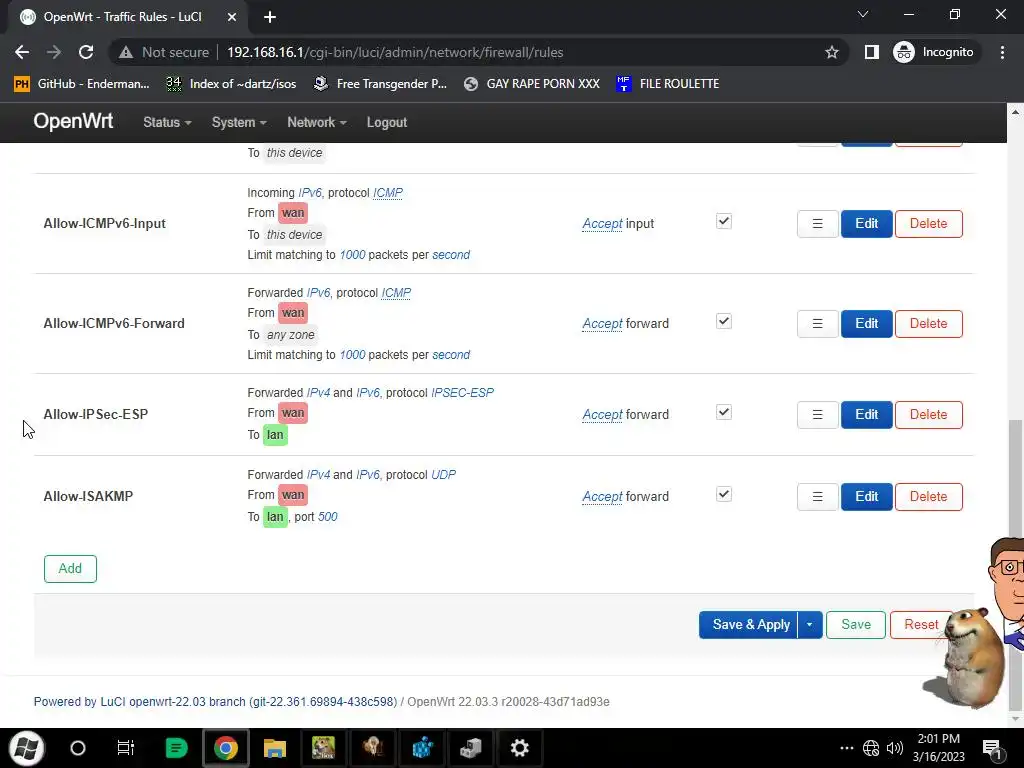Edit the Allow-IPSec-ESP rule
This screenshot has height=768, width=1024.
point(867,415)
